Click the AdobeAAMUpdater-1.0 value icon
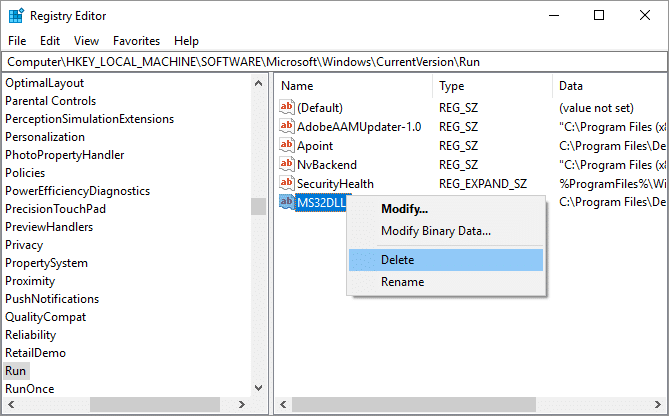The width and height of the screenshot is (669, 416). (288, 127)
